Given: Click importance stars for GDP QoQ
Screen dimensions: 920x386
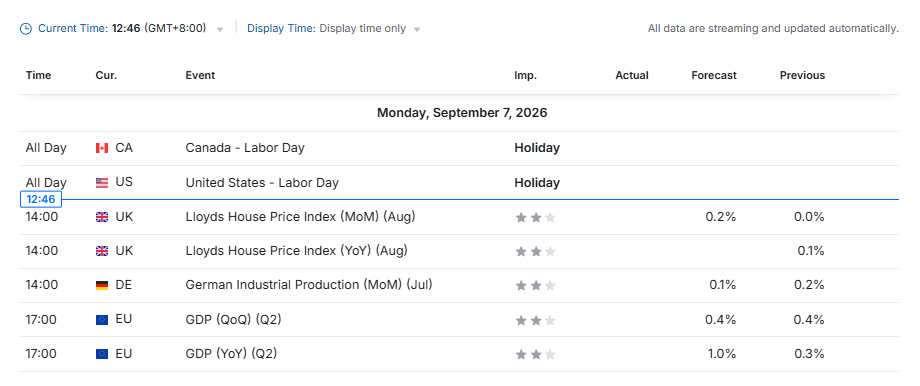Looking at the screenshot, I should [535, 320].
